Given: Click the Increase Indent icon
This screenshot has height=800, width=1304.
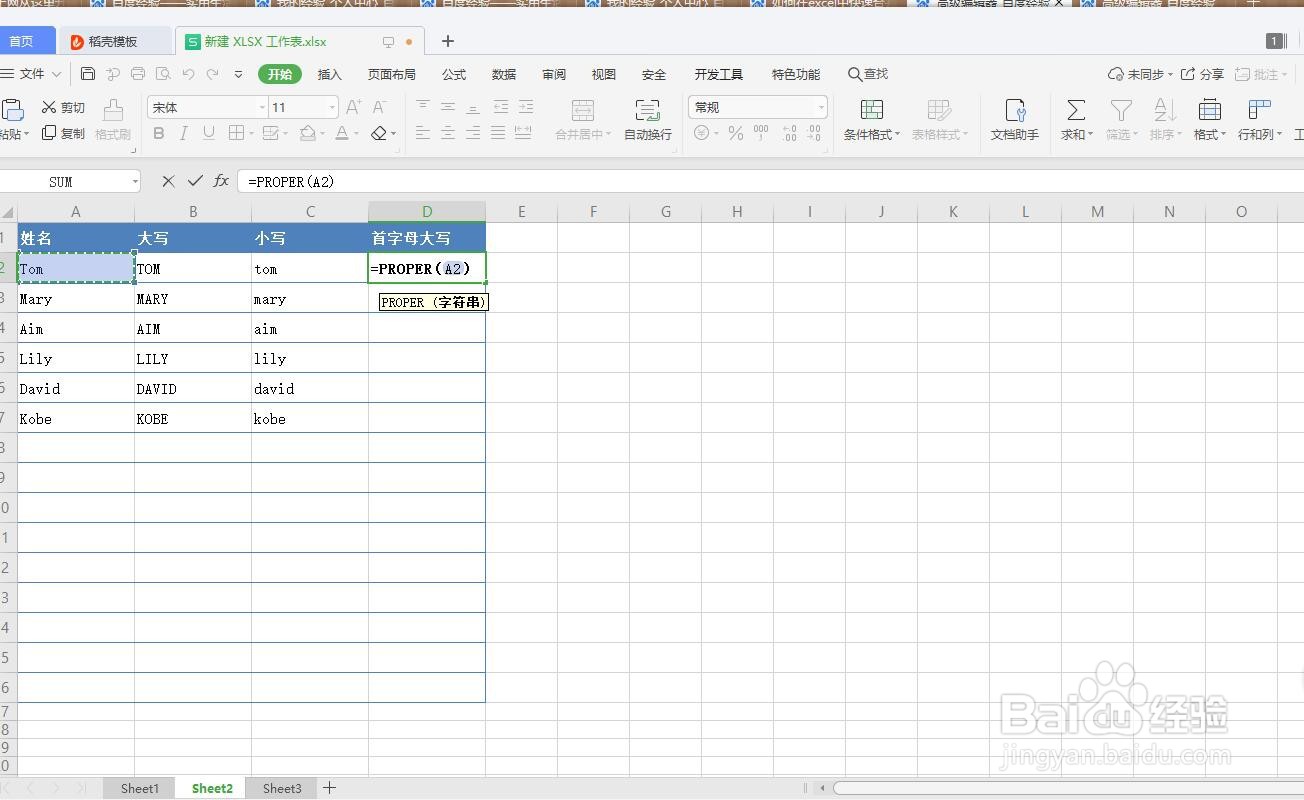Looking at the screenshot, I should pyautogui.click(x=526, y=107).
